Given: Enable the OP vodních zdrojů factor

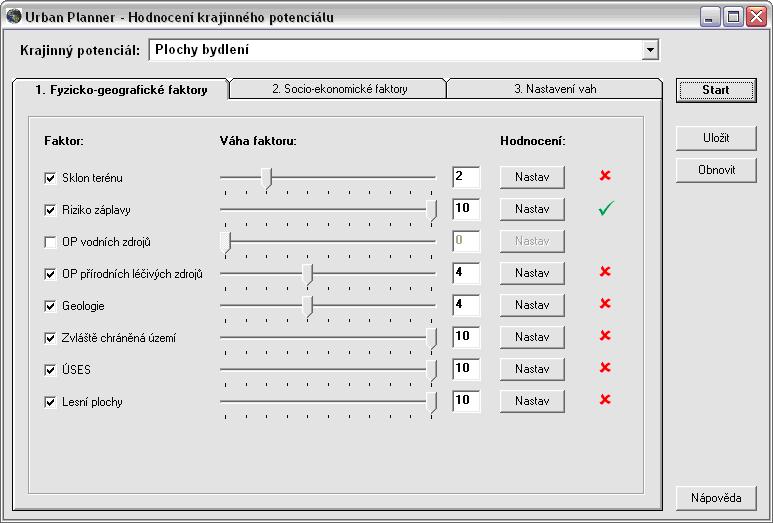Looking at the screenshot, I should (50, 242).
